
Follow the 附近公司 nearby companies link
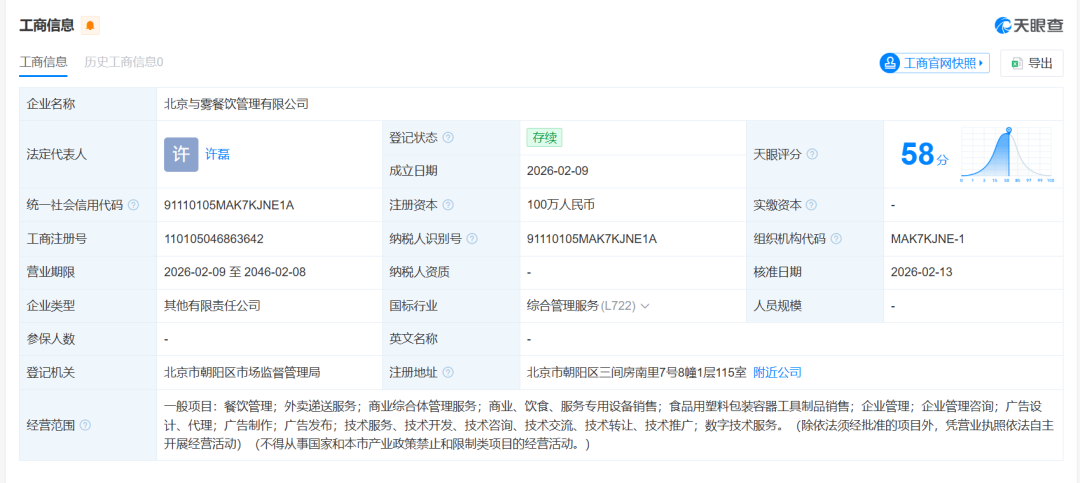coord(777,373)
